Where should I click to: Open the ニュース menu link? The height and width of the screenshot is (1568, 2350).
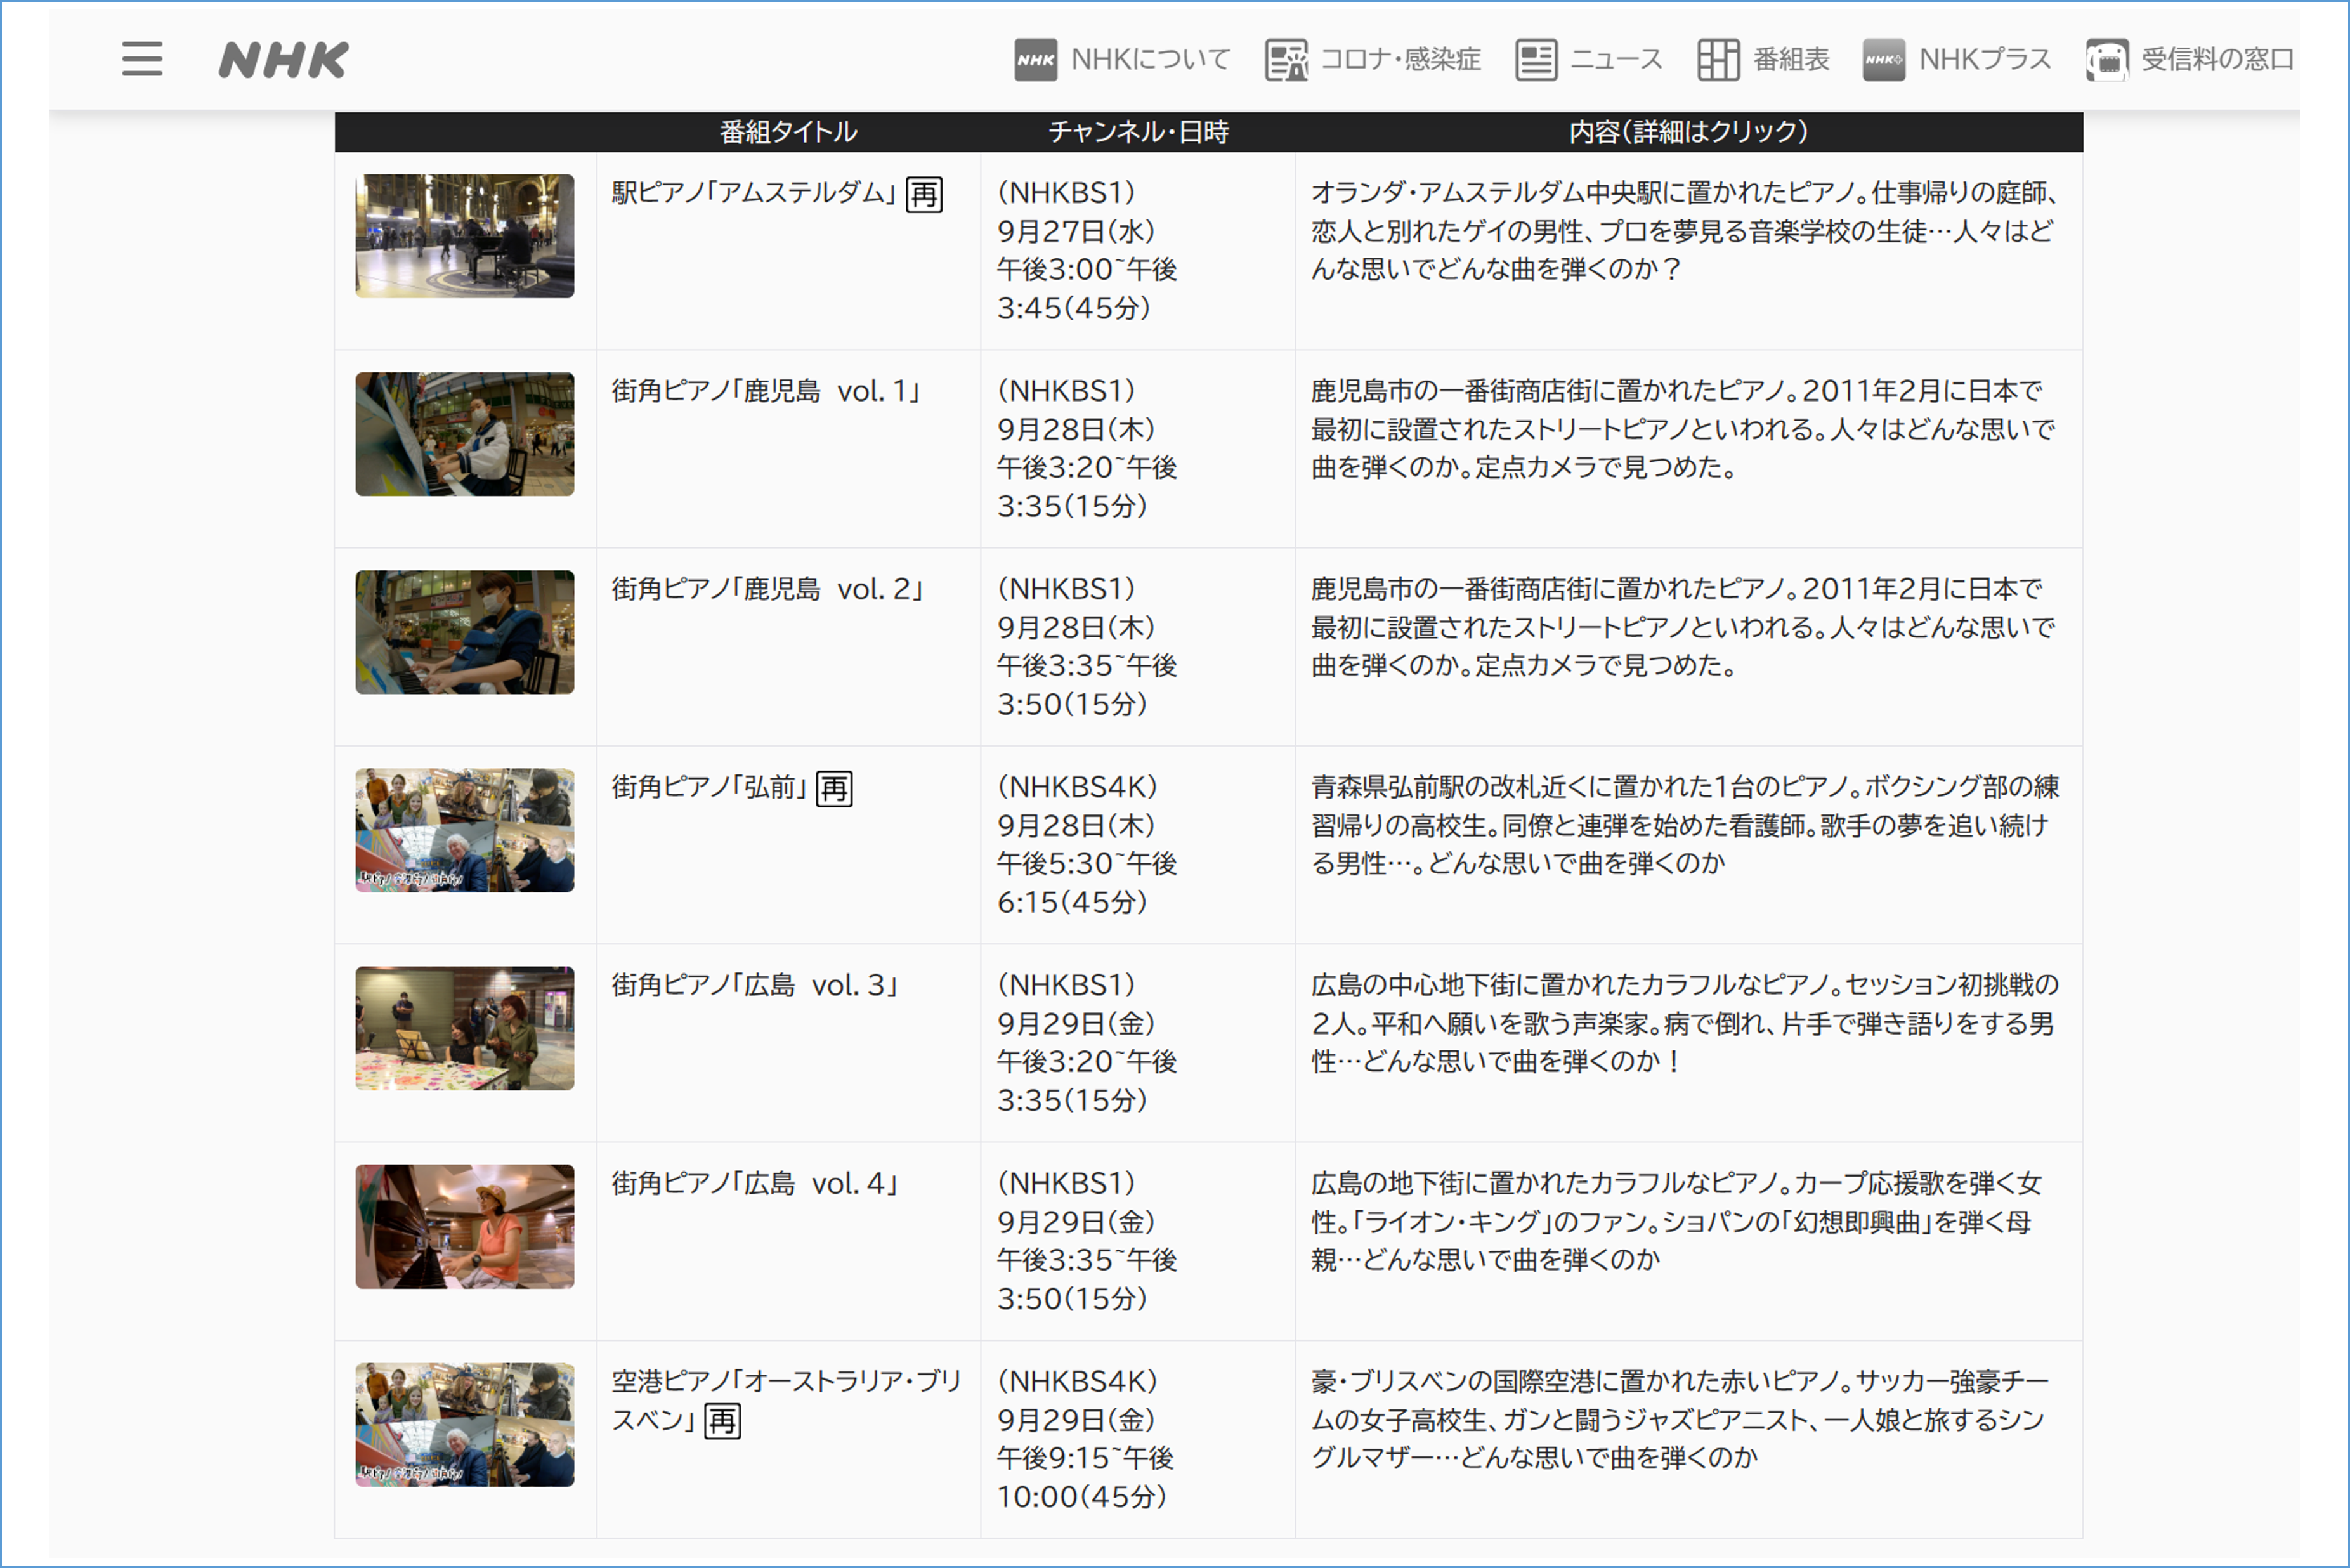(x=1616, y=60)
